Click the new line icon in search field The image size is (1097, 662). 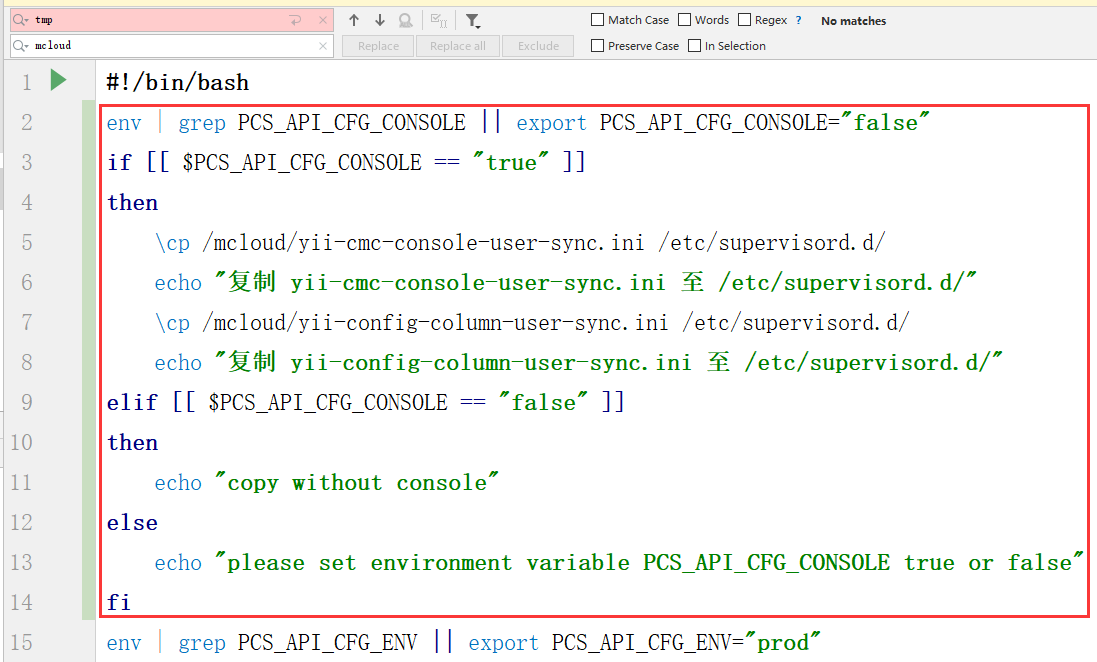[x=295, y=20]
